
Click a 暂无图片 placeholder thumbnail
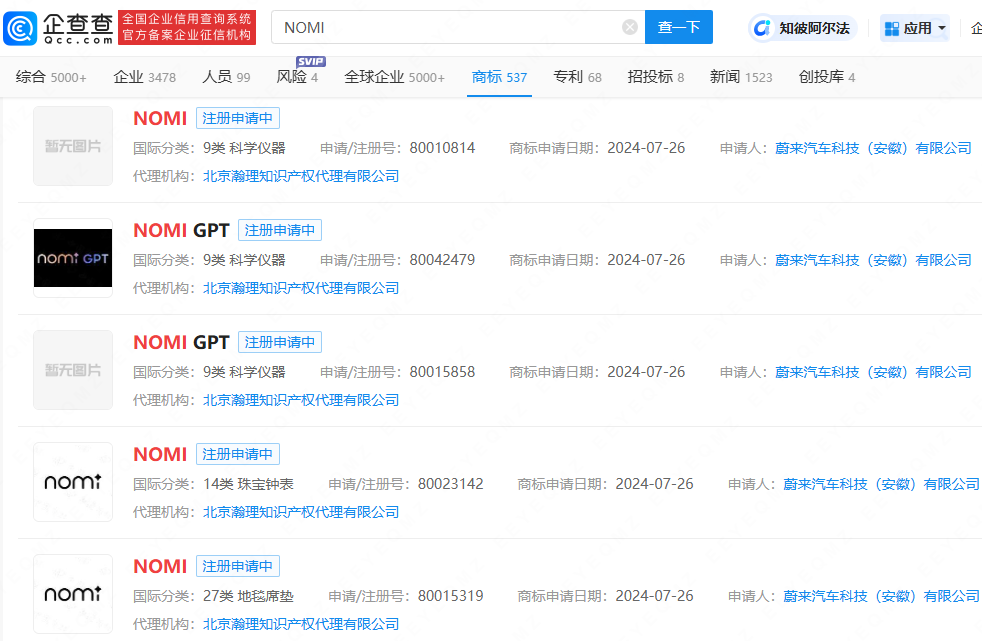[72, 146]
